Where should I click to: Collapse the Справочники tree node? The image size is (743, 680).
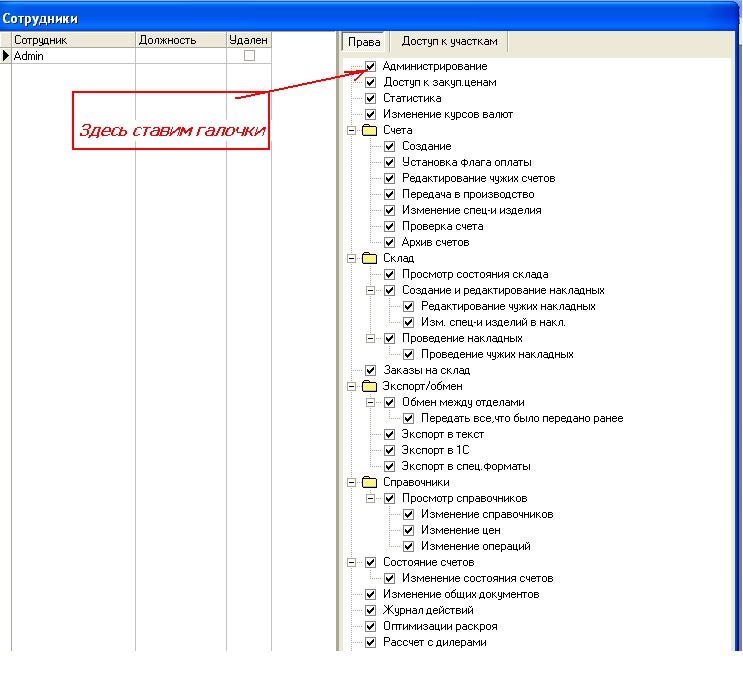click(352, 482)
